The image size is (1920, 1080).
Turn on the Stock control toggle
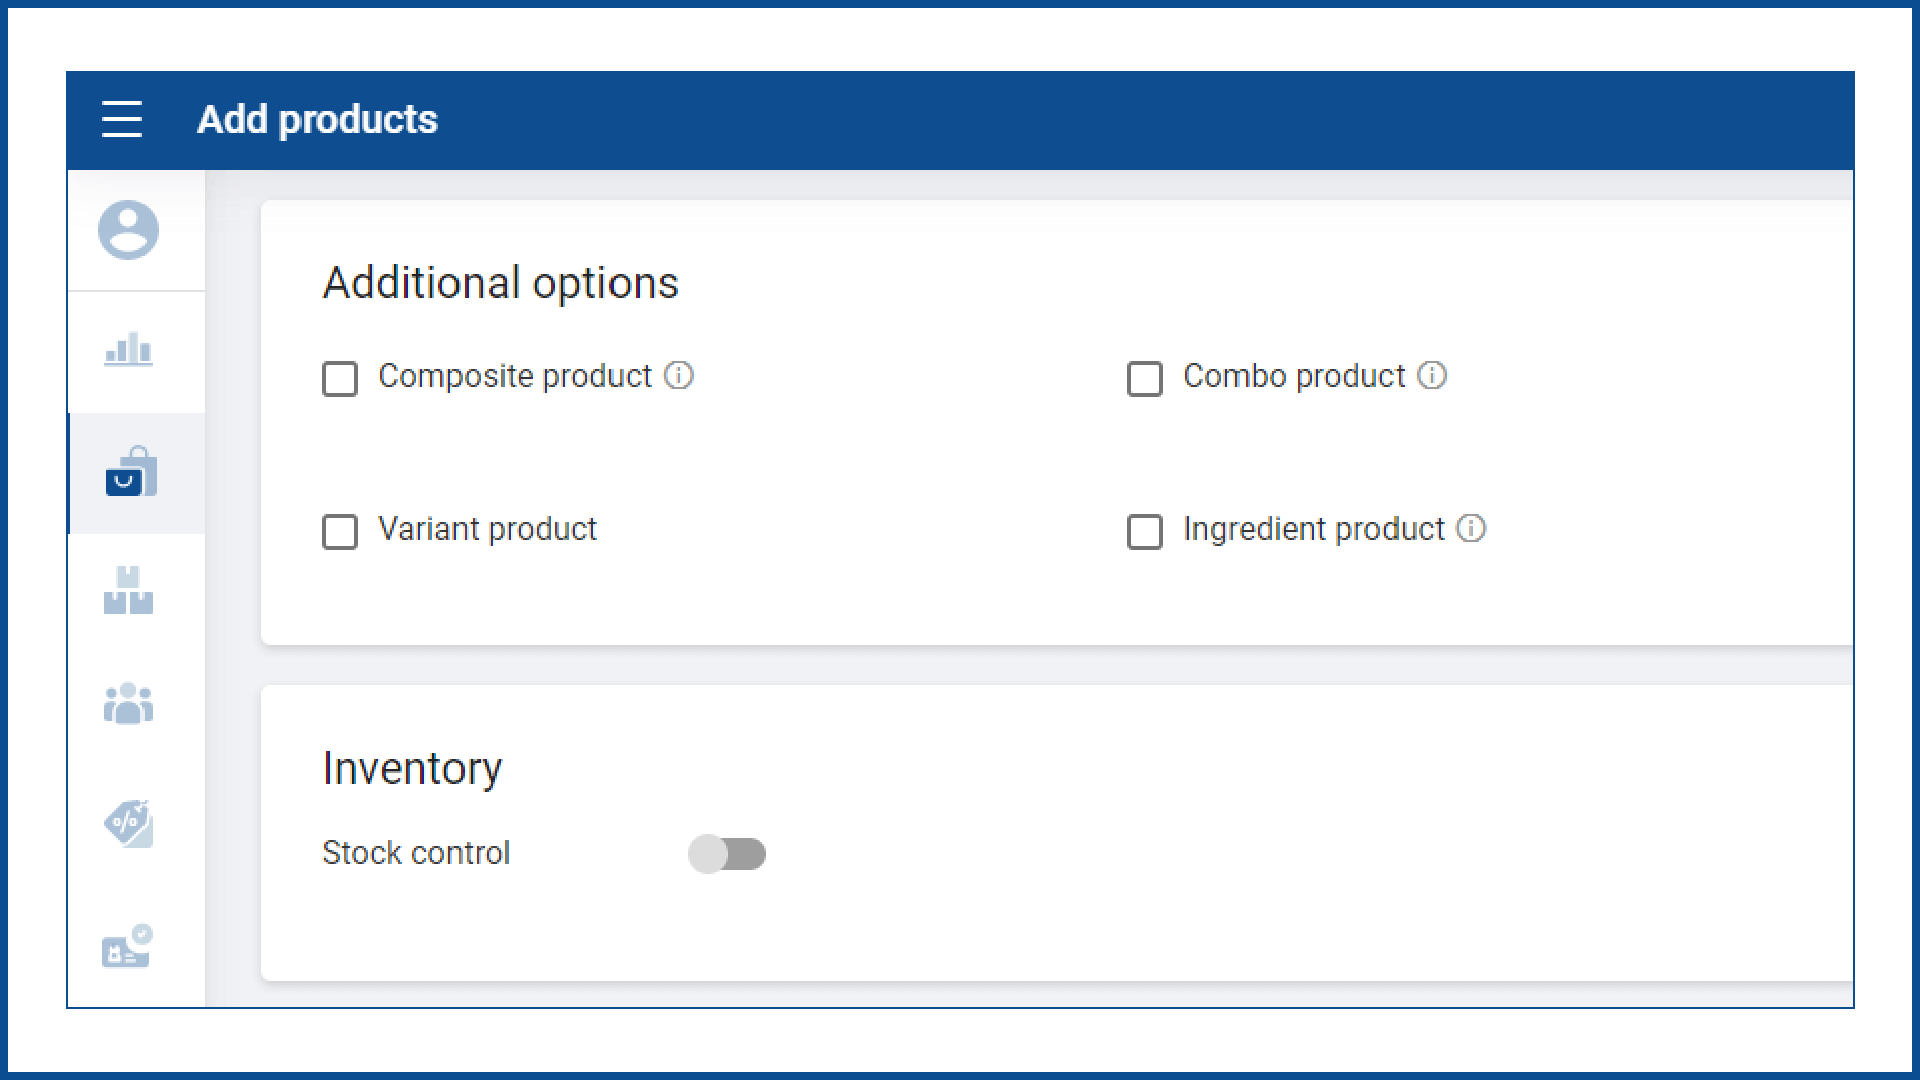(727, 854)
